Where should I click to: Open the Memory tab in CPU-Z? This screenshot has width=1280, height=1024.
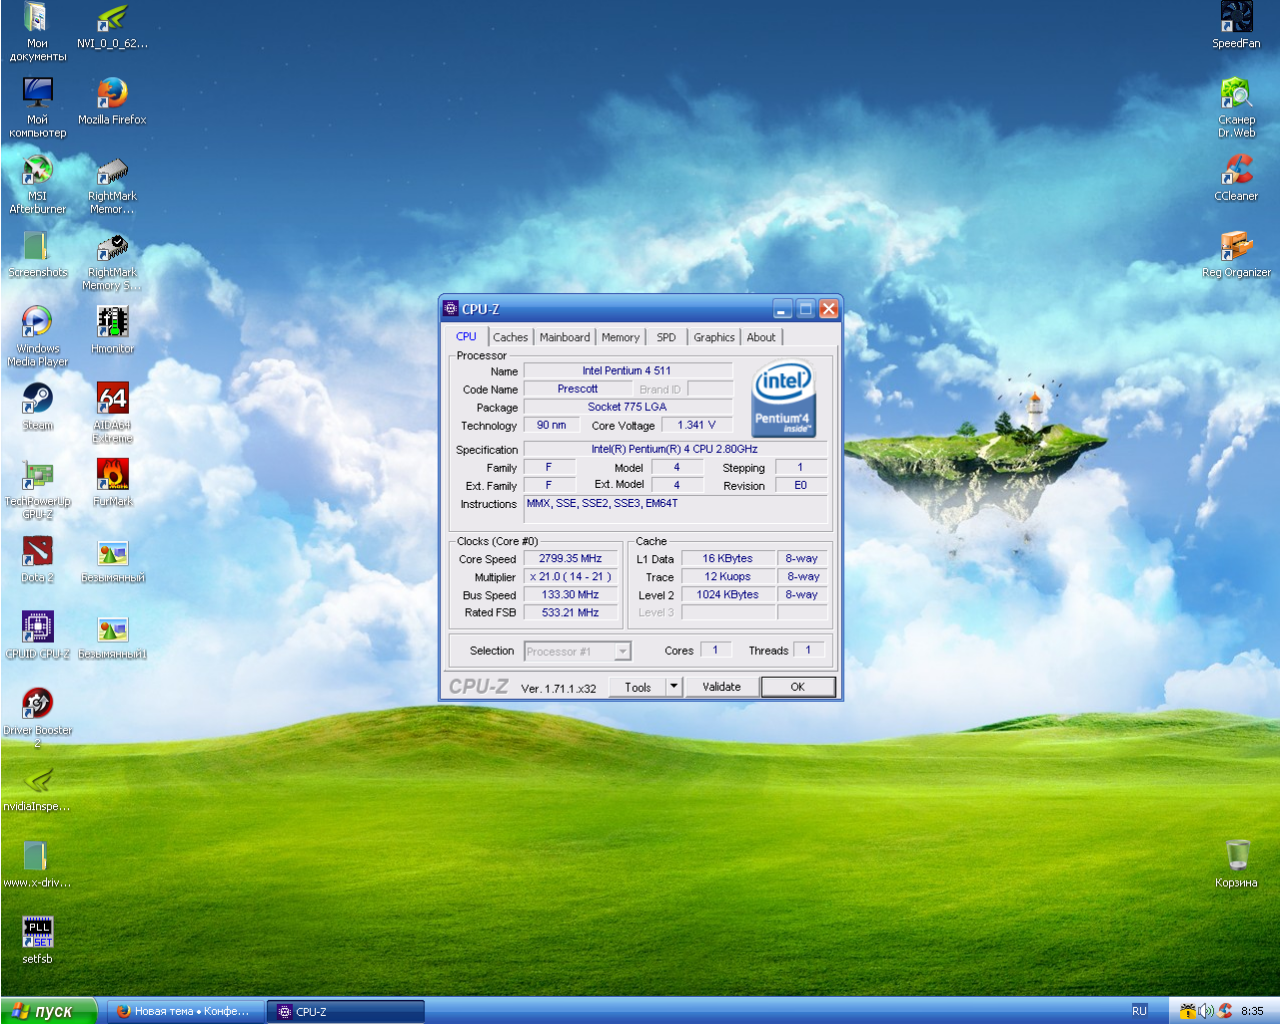pyautogui.click(x=620, y=337)
